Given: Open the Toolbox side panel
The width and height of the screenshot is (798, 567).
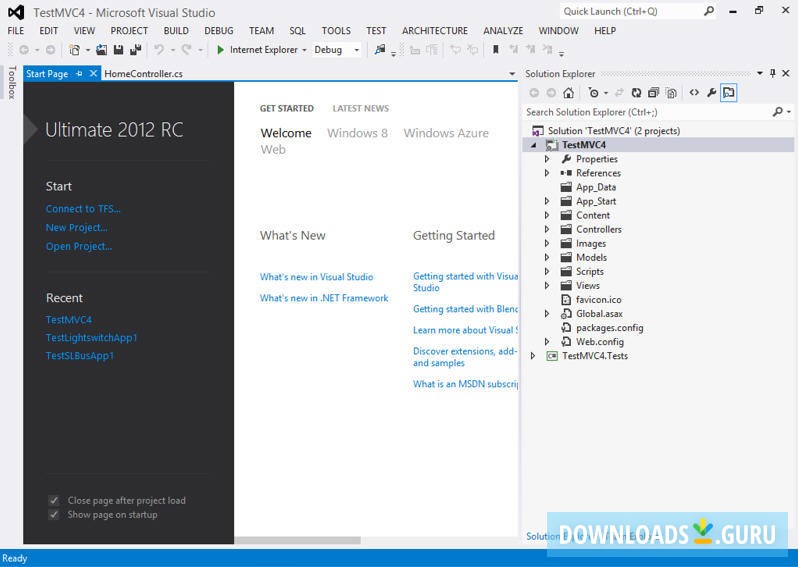Looking at the screenshot, I should click(x=12, y=82).
